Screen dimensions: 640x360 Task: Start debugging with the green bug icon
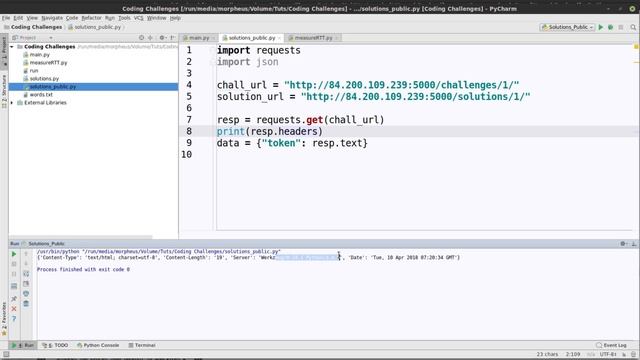pos(611,27)
